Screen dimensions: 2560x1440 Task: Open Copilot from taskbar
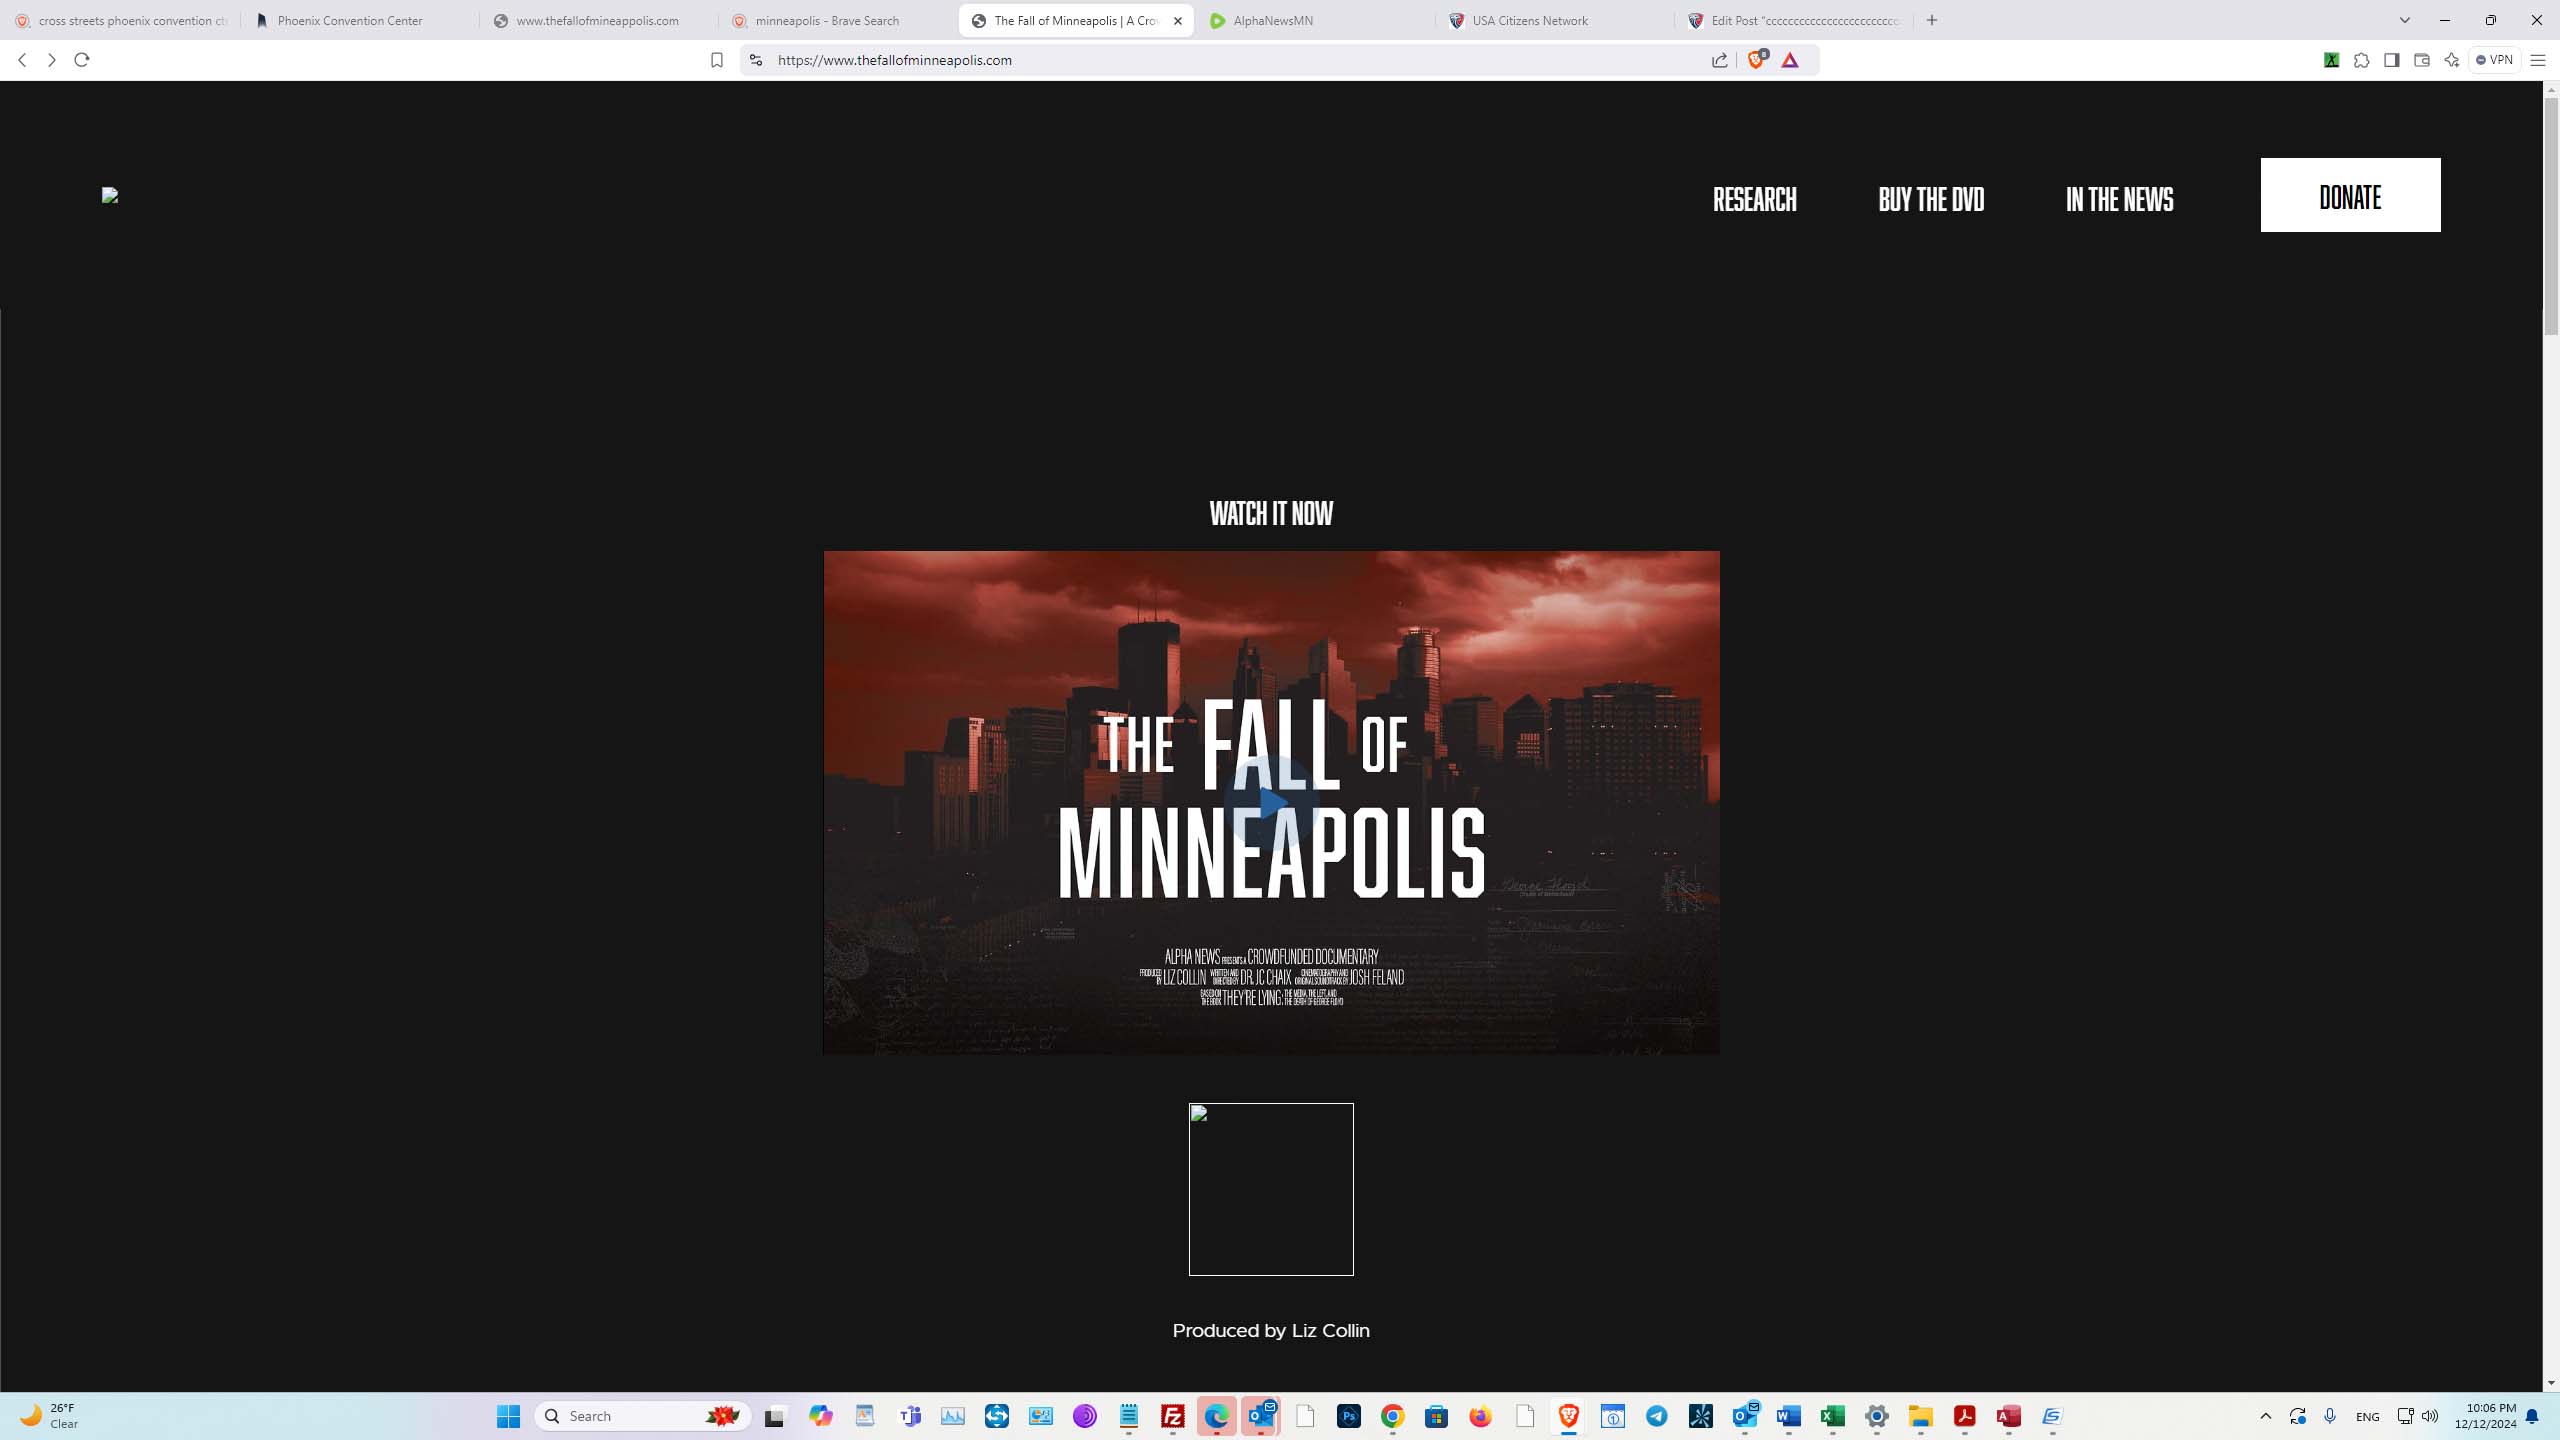821,1416
